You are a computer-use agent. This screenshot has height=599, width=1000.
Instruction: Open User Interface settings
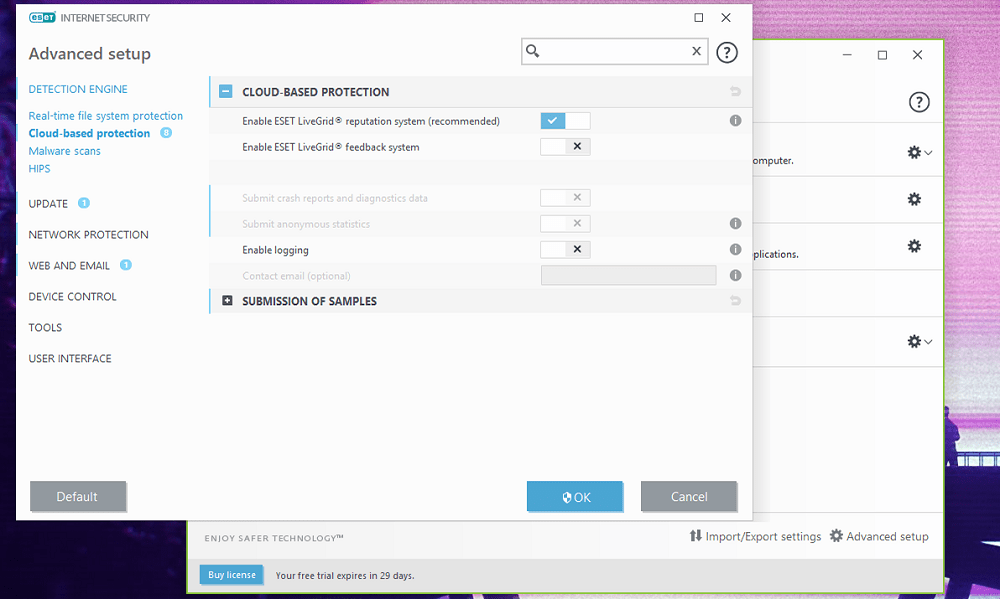coord(70,359)
